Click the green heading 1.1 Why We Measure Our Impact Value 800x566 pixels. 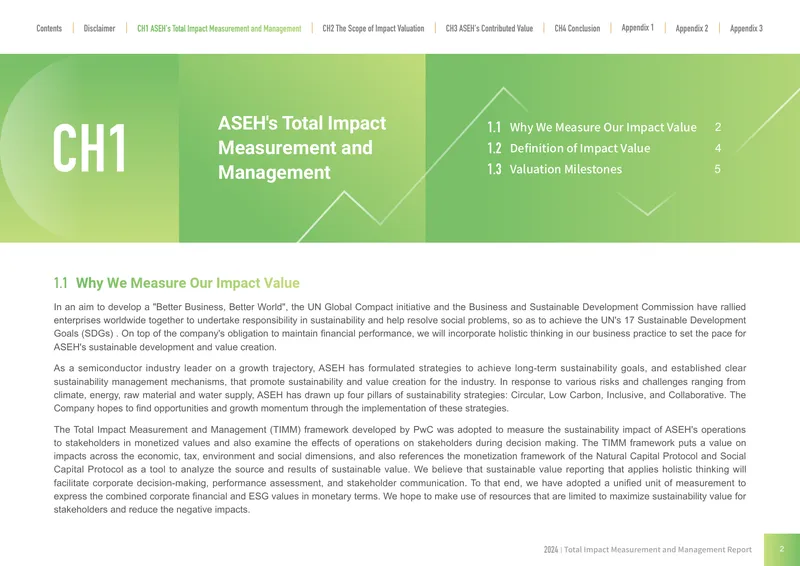point(177,283)
